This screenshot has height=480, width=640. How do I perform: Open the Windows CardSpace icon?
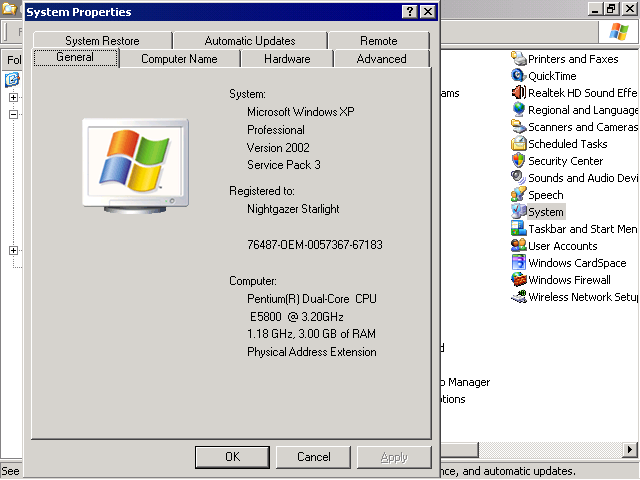[519, 262]
